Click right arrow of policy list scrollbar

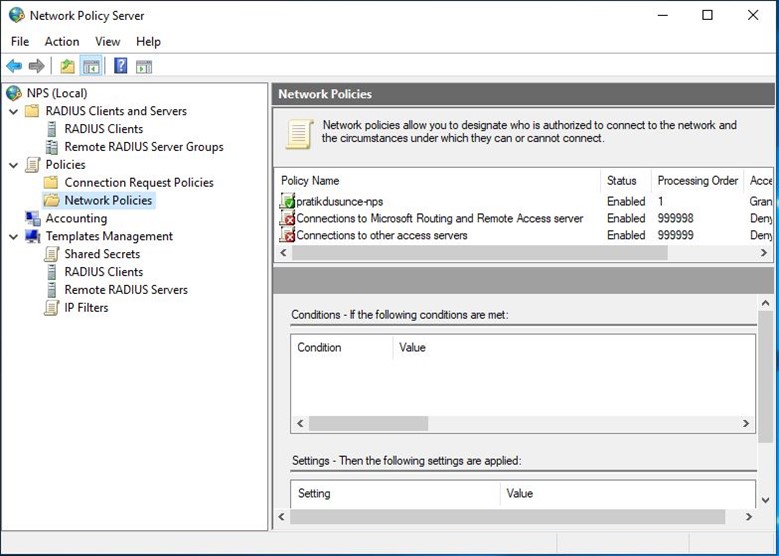[x=764, y=253]
